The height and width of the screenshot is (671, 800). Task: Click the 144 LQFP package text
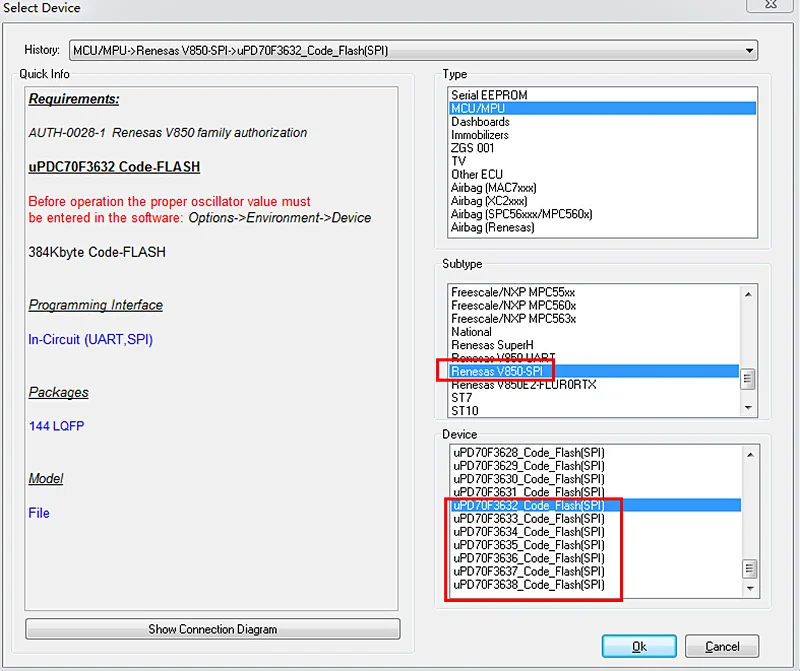[x=57, y=426]
